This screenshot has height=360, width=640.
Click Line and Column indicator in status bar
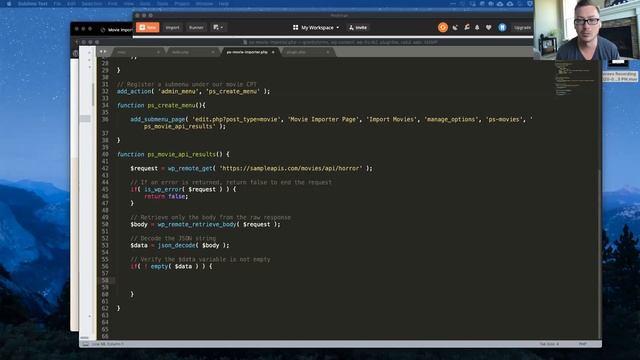click(107, 344)
